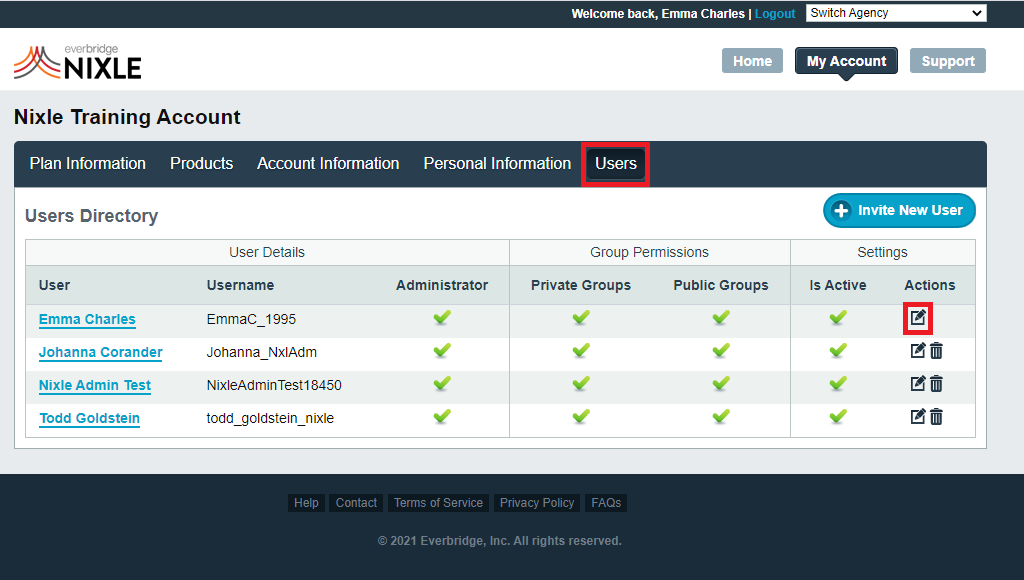
Task: Open My Account section
Action: [846, 61]
